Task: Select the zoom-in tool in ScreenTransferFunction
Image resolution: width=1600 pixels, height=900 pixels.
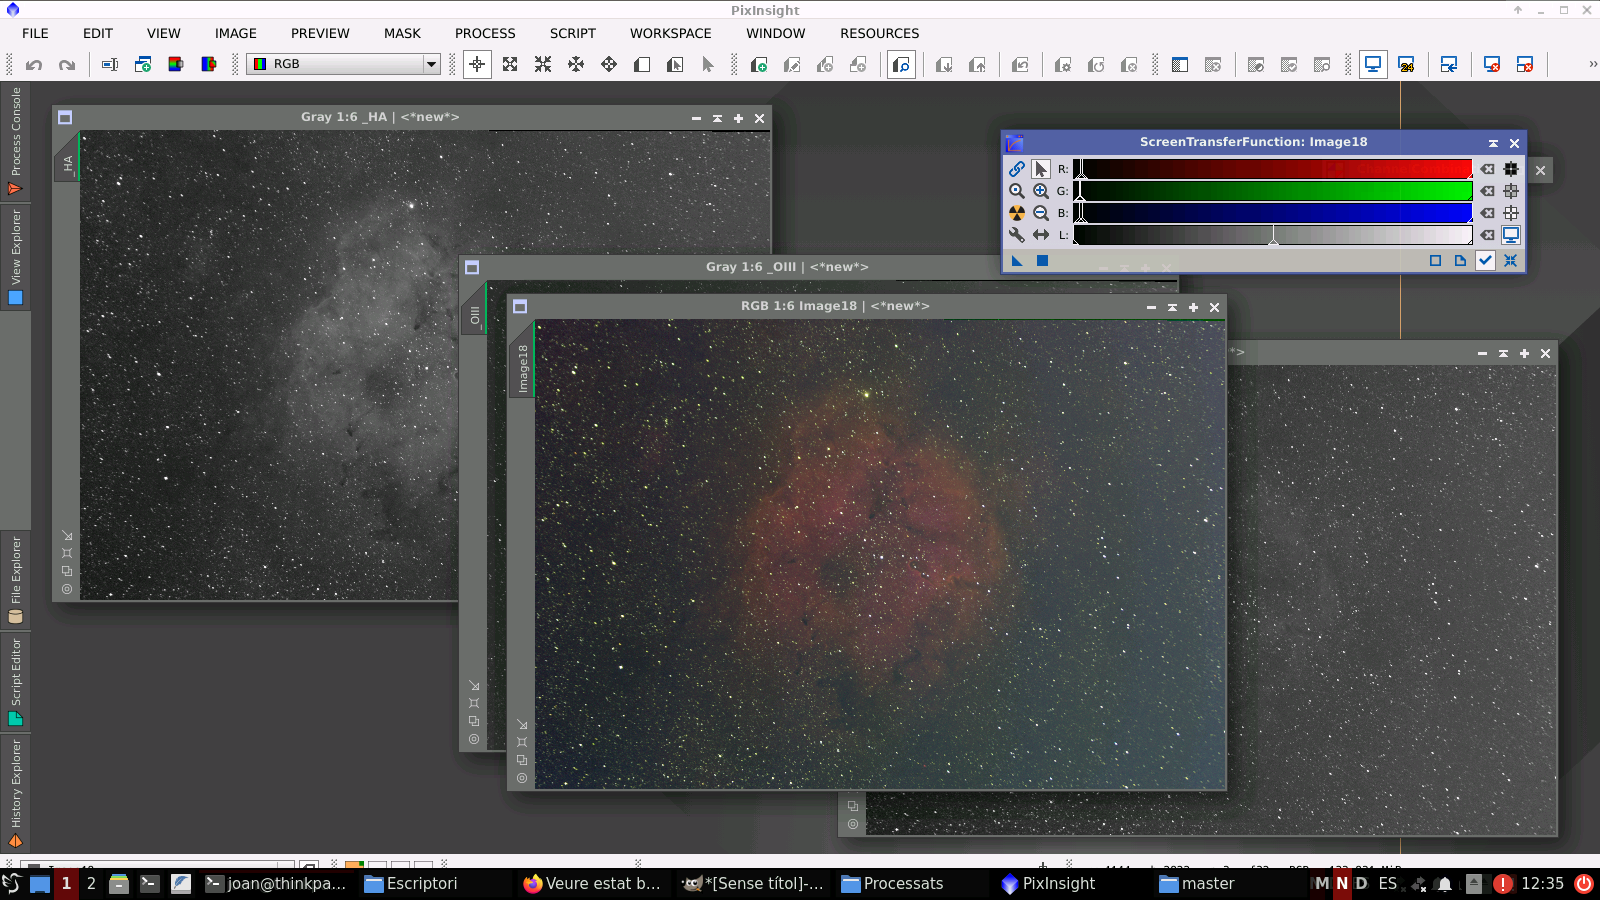Action: 1040,190
